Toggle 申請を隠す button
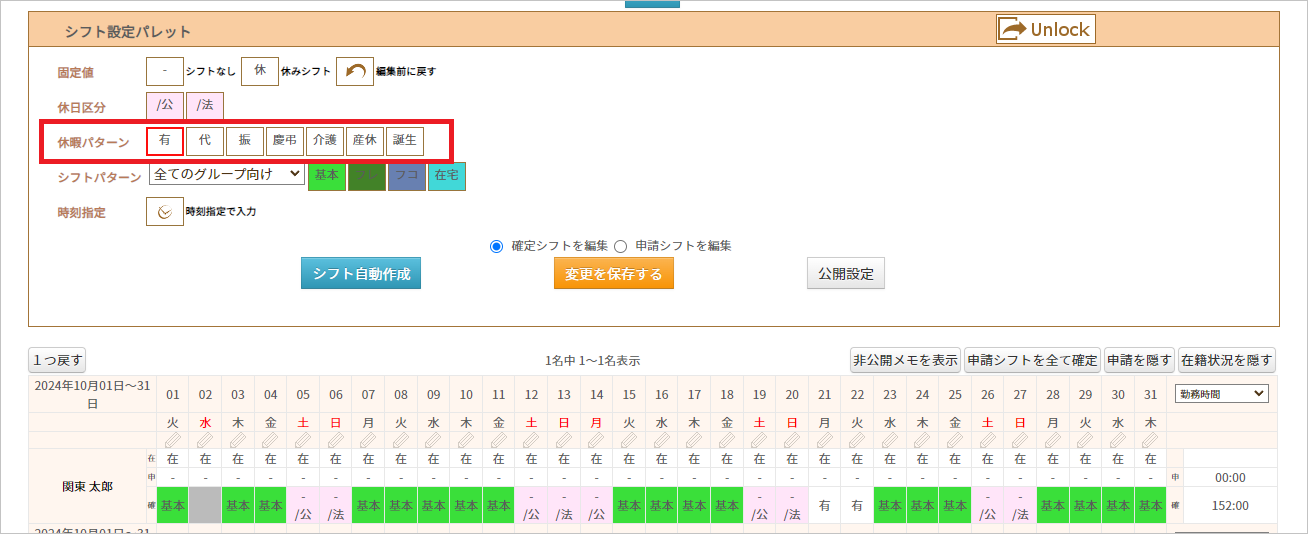The width and height of the screenshot is (1308, 534). click(x=1139, y=360)
